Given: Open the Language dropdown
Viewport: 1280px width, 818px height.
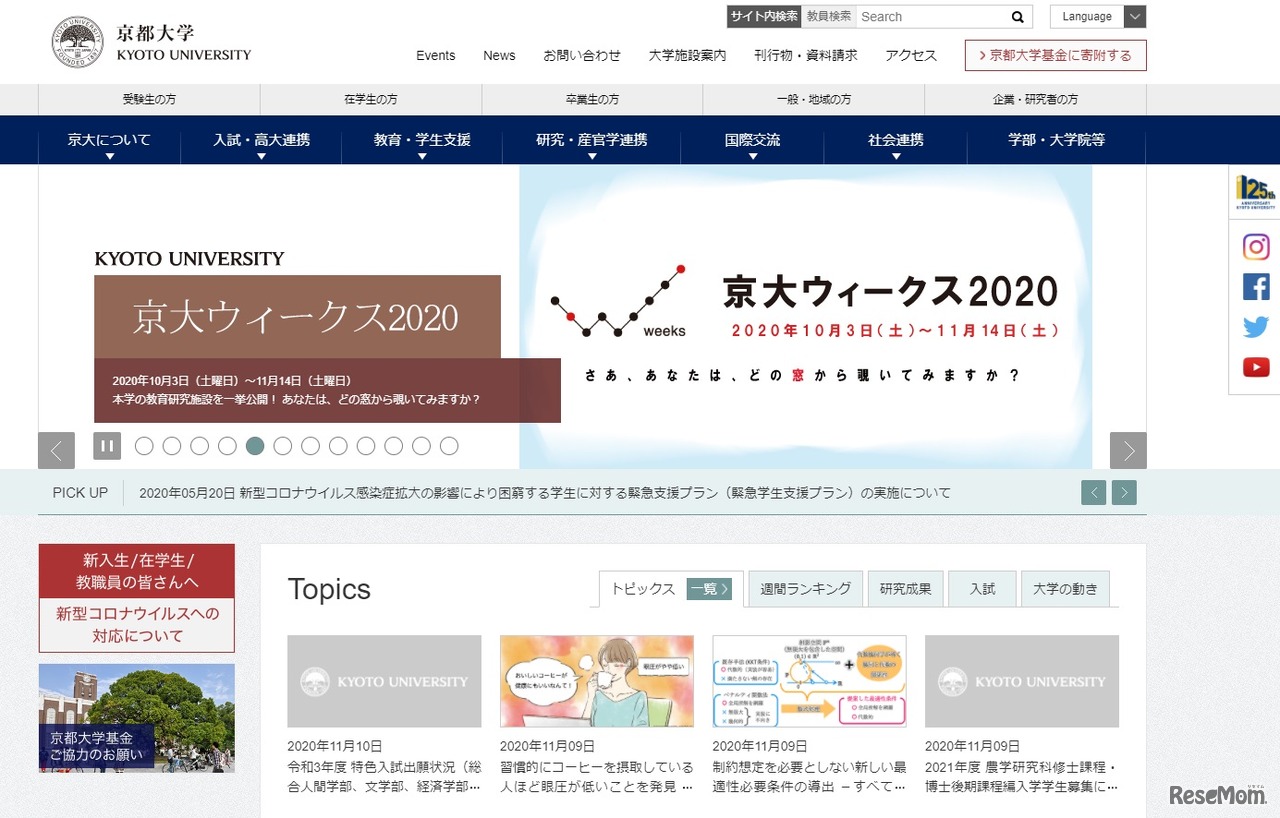Looking at the screenshot, I should 1098,17.
